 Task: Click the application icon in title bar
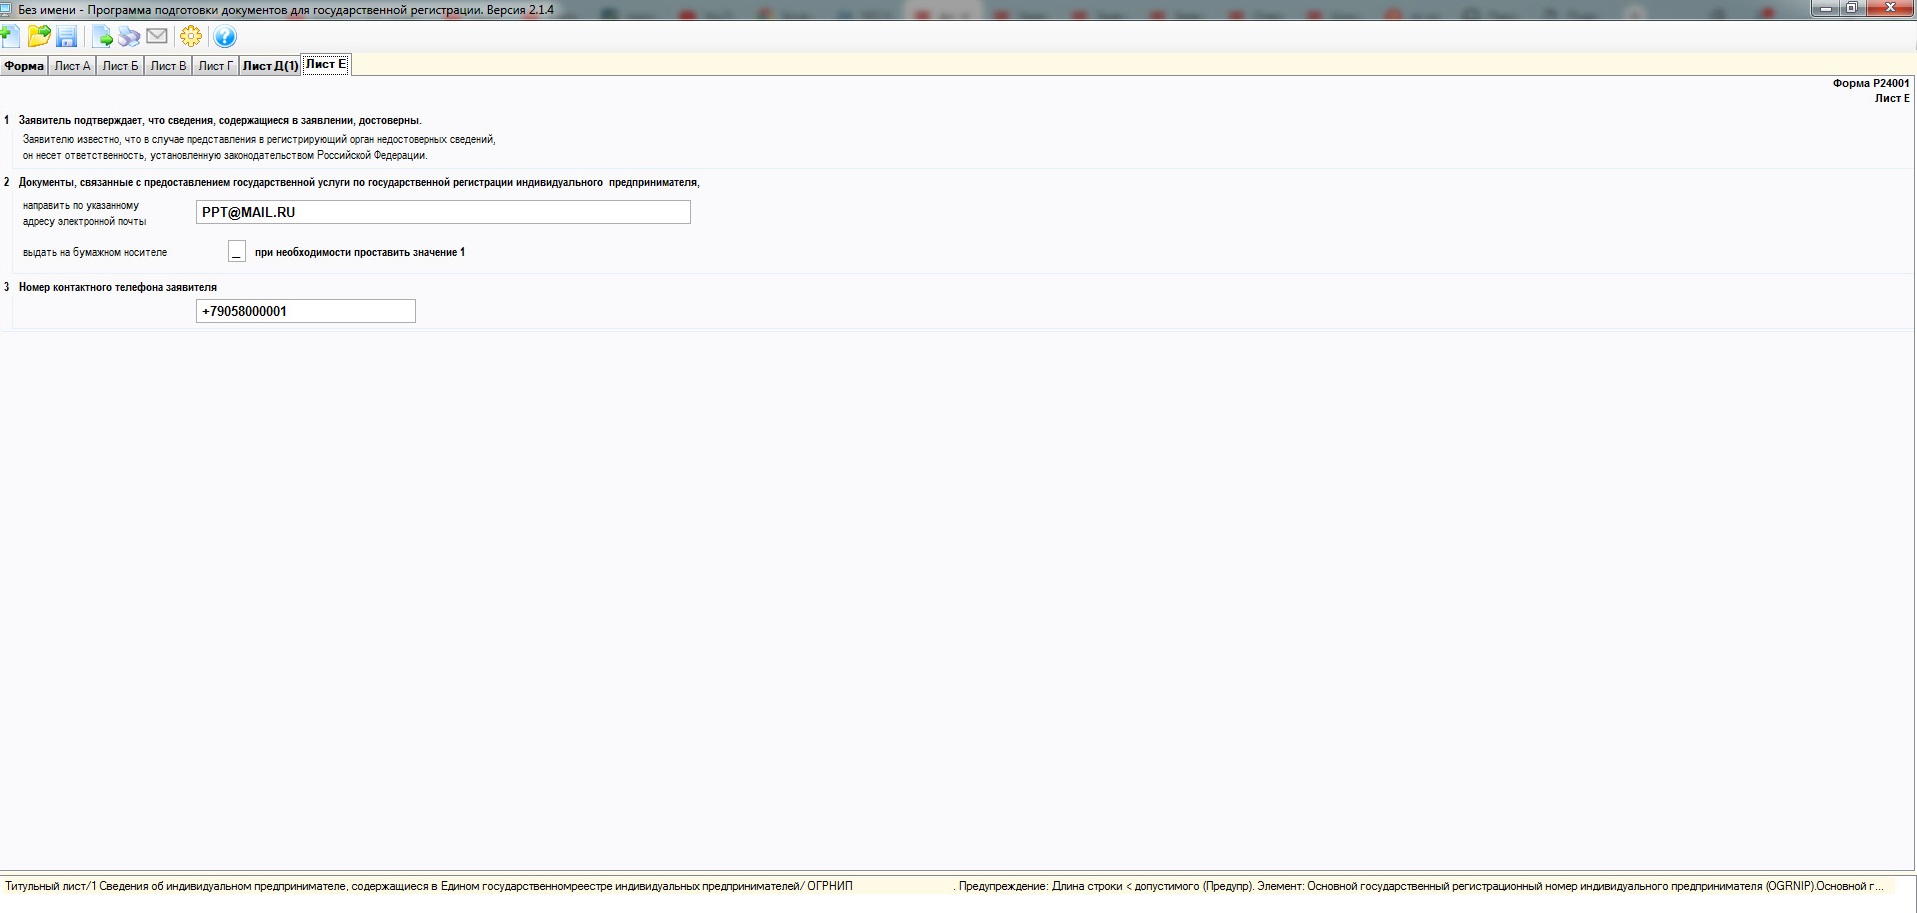coord(7,9)
